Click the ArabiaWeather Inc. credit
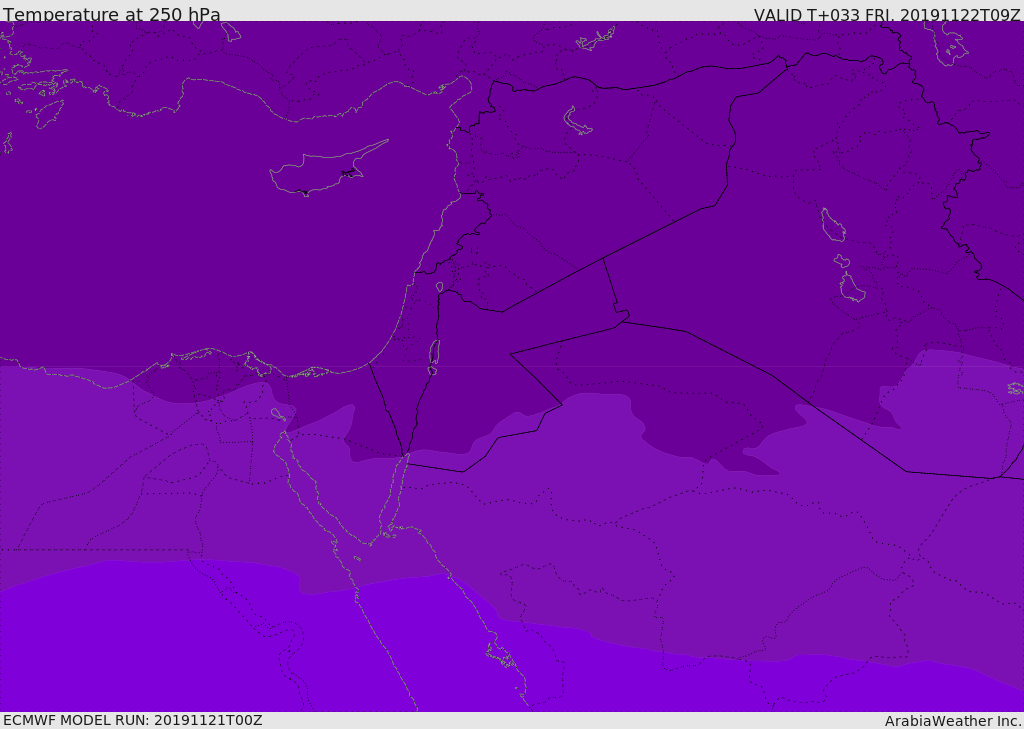The height and width of the screenshot is (729, 1024). tap(953, 721)
